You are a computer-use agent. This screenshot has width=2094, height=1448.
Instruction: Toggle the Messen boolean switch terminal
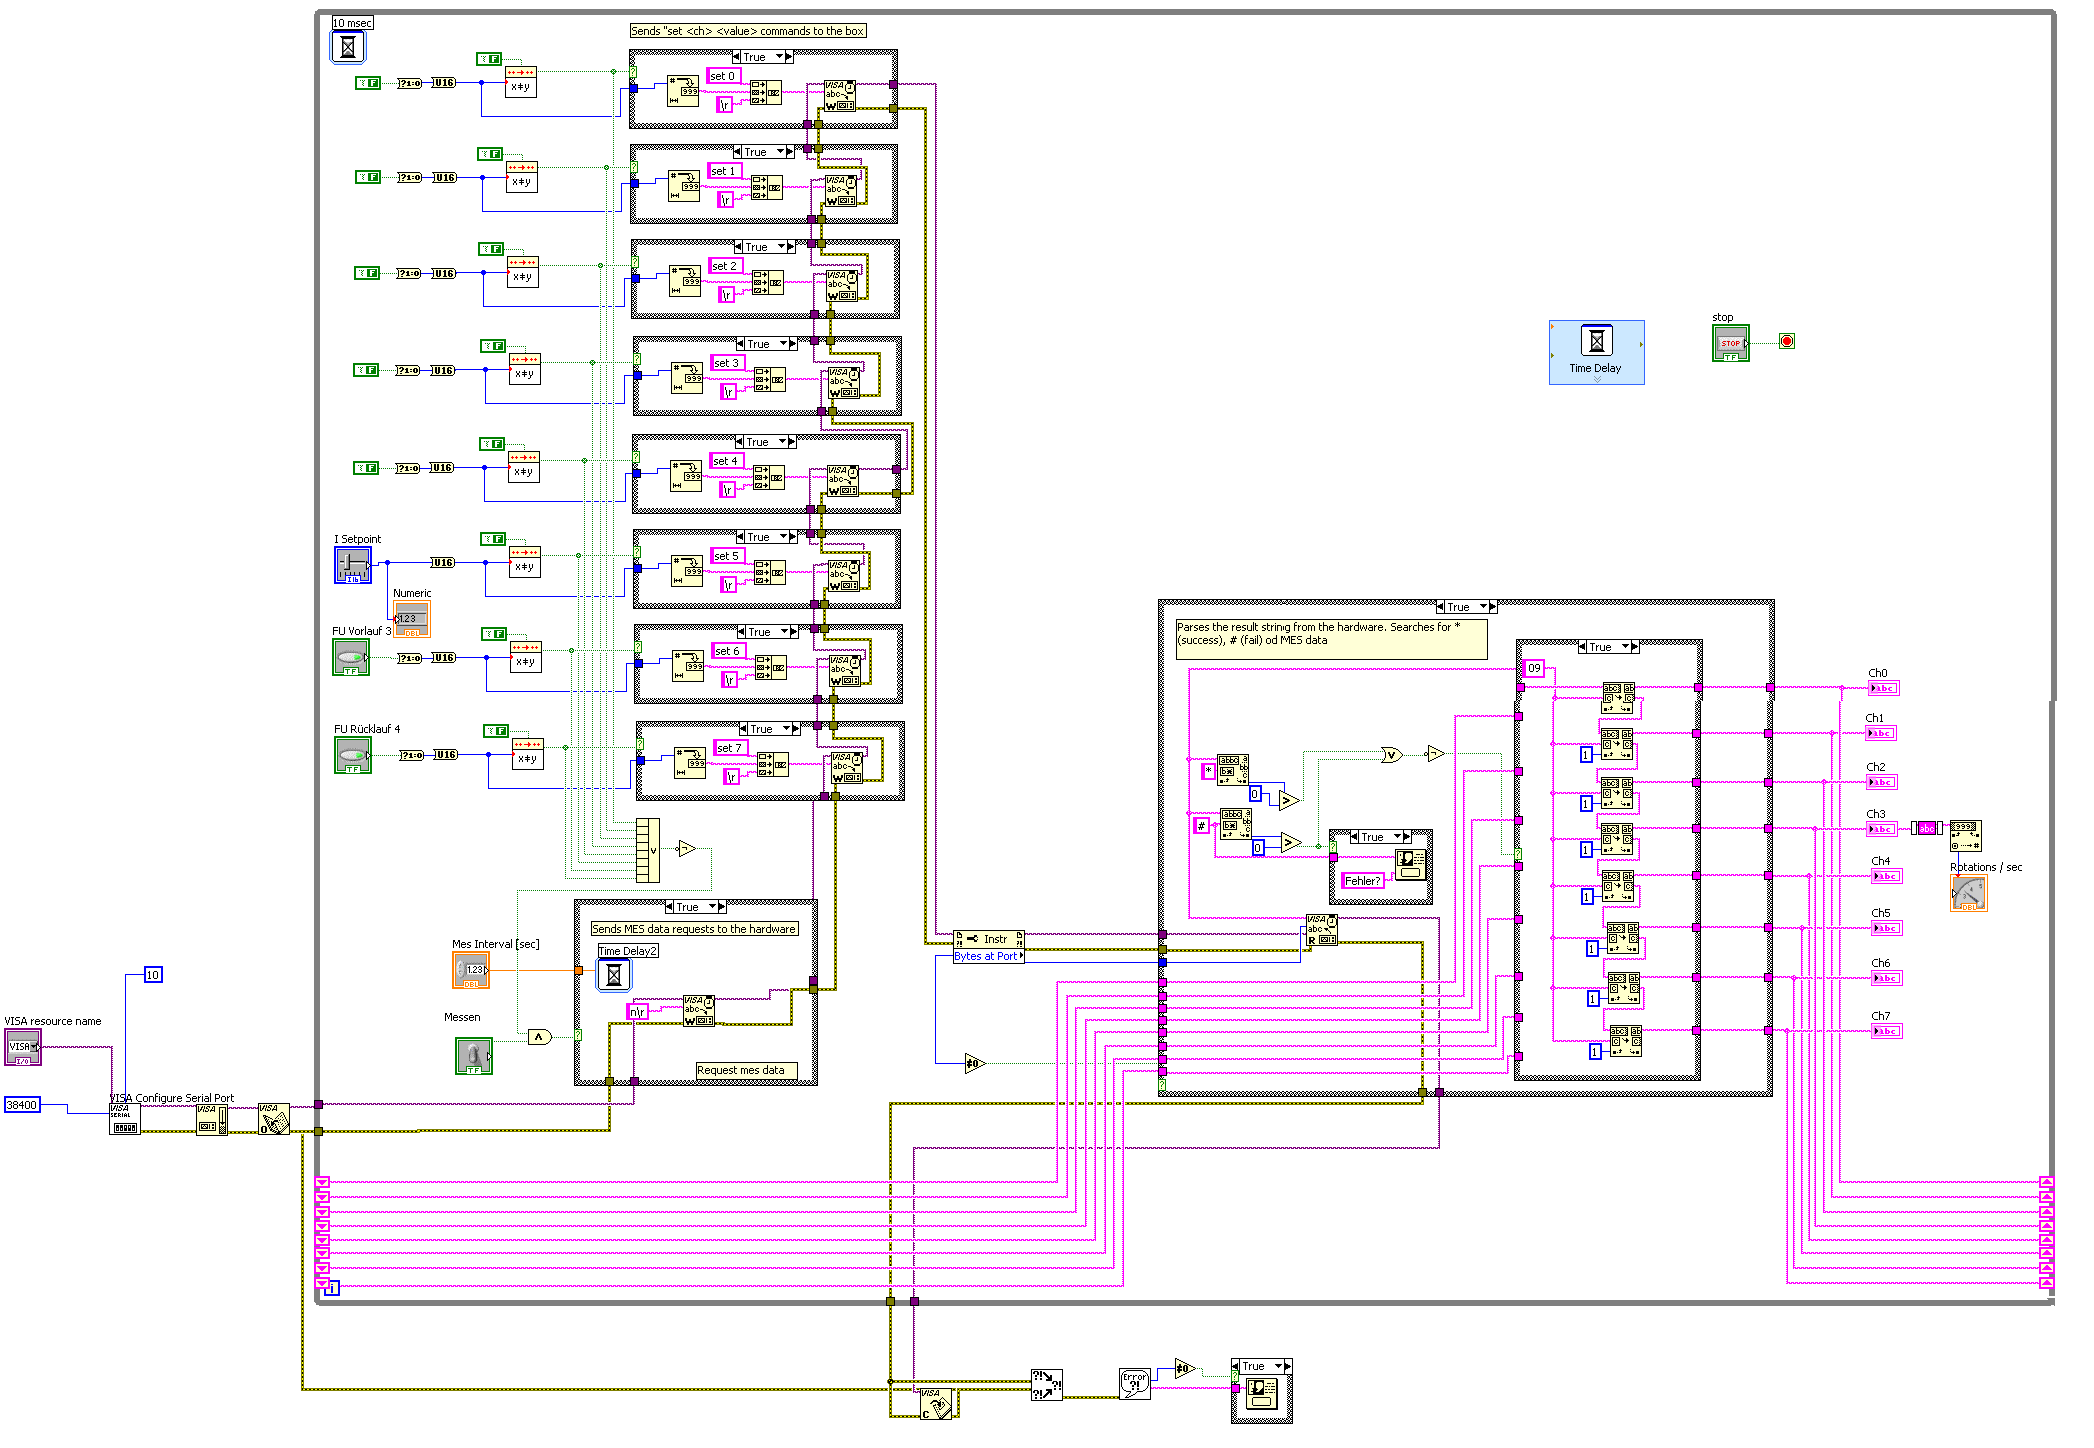[x=474, y=1055]
